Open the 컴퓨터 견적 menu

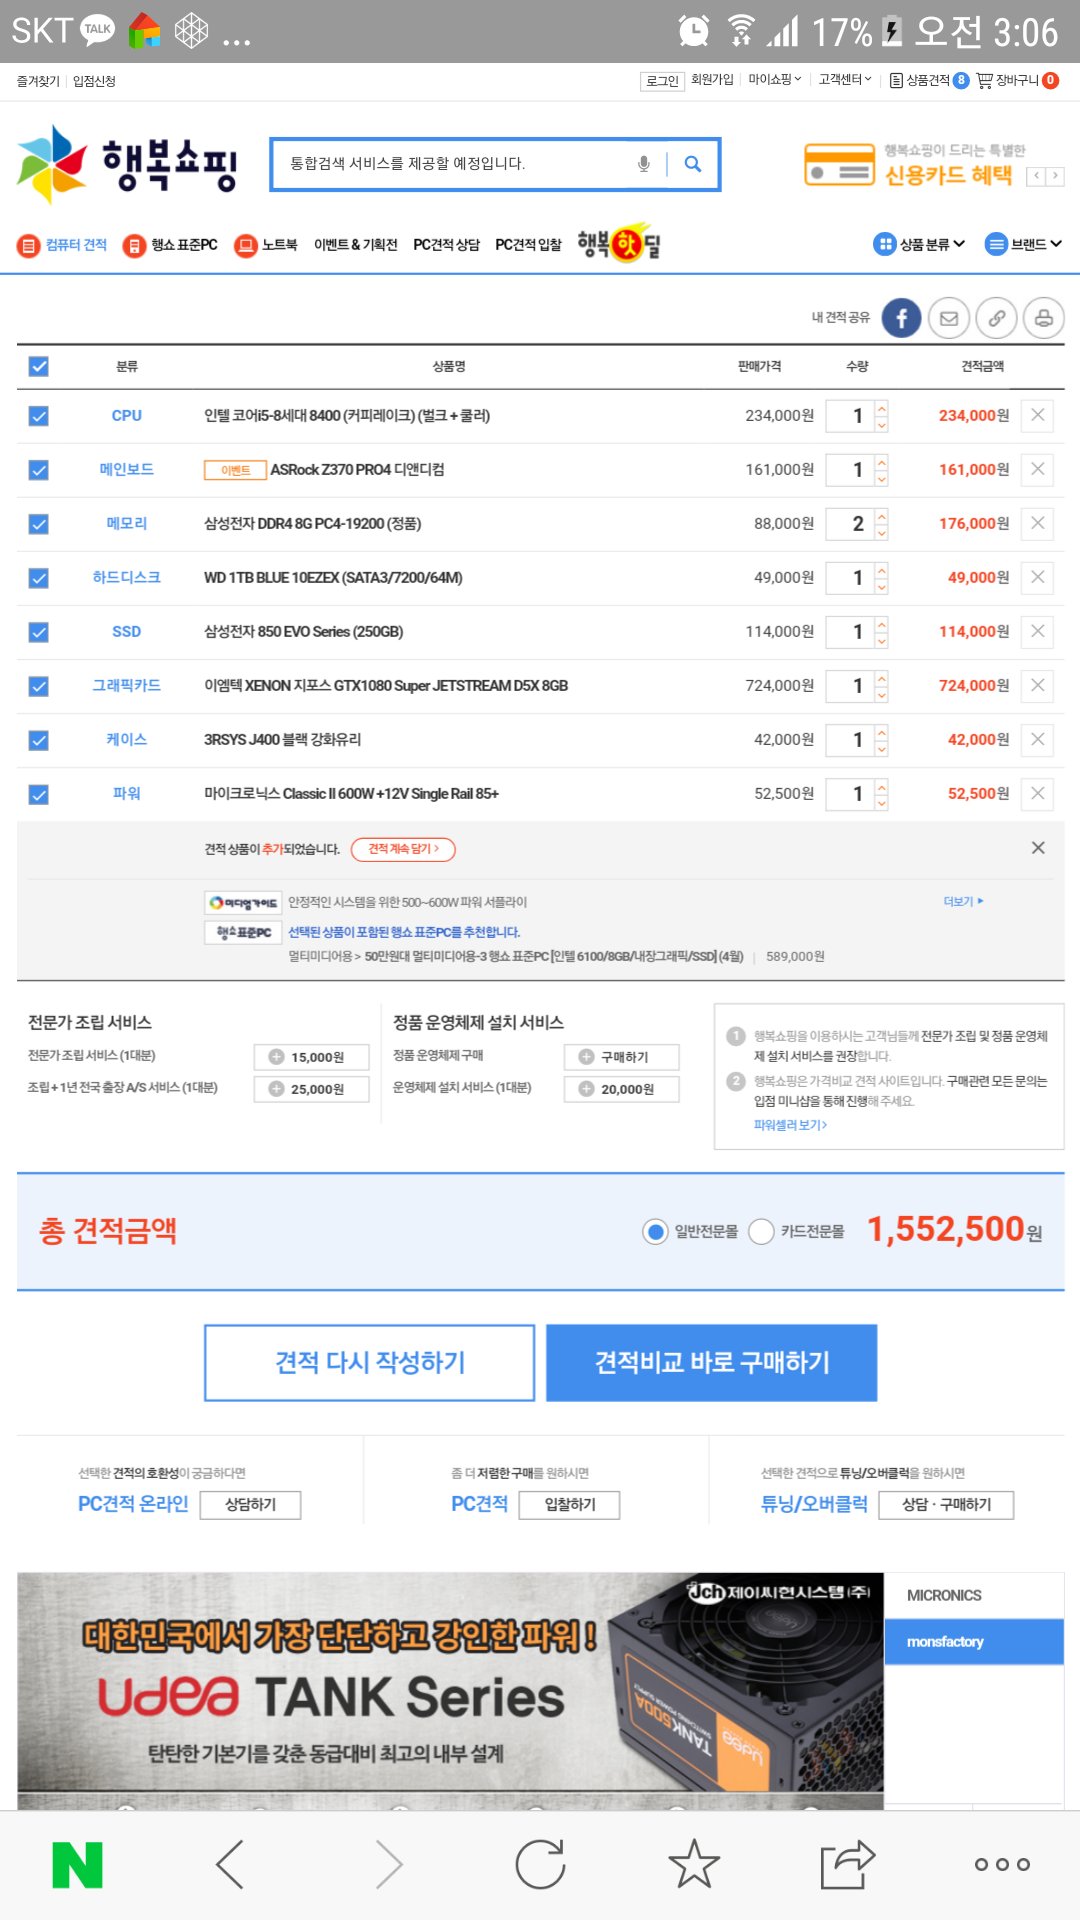click(x=62, y=245)
